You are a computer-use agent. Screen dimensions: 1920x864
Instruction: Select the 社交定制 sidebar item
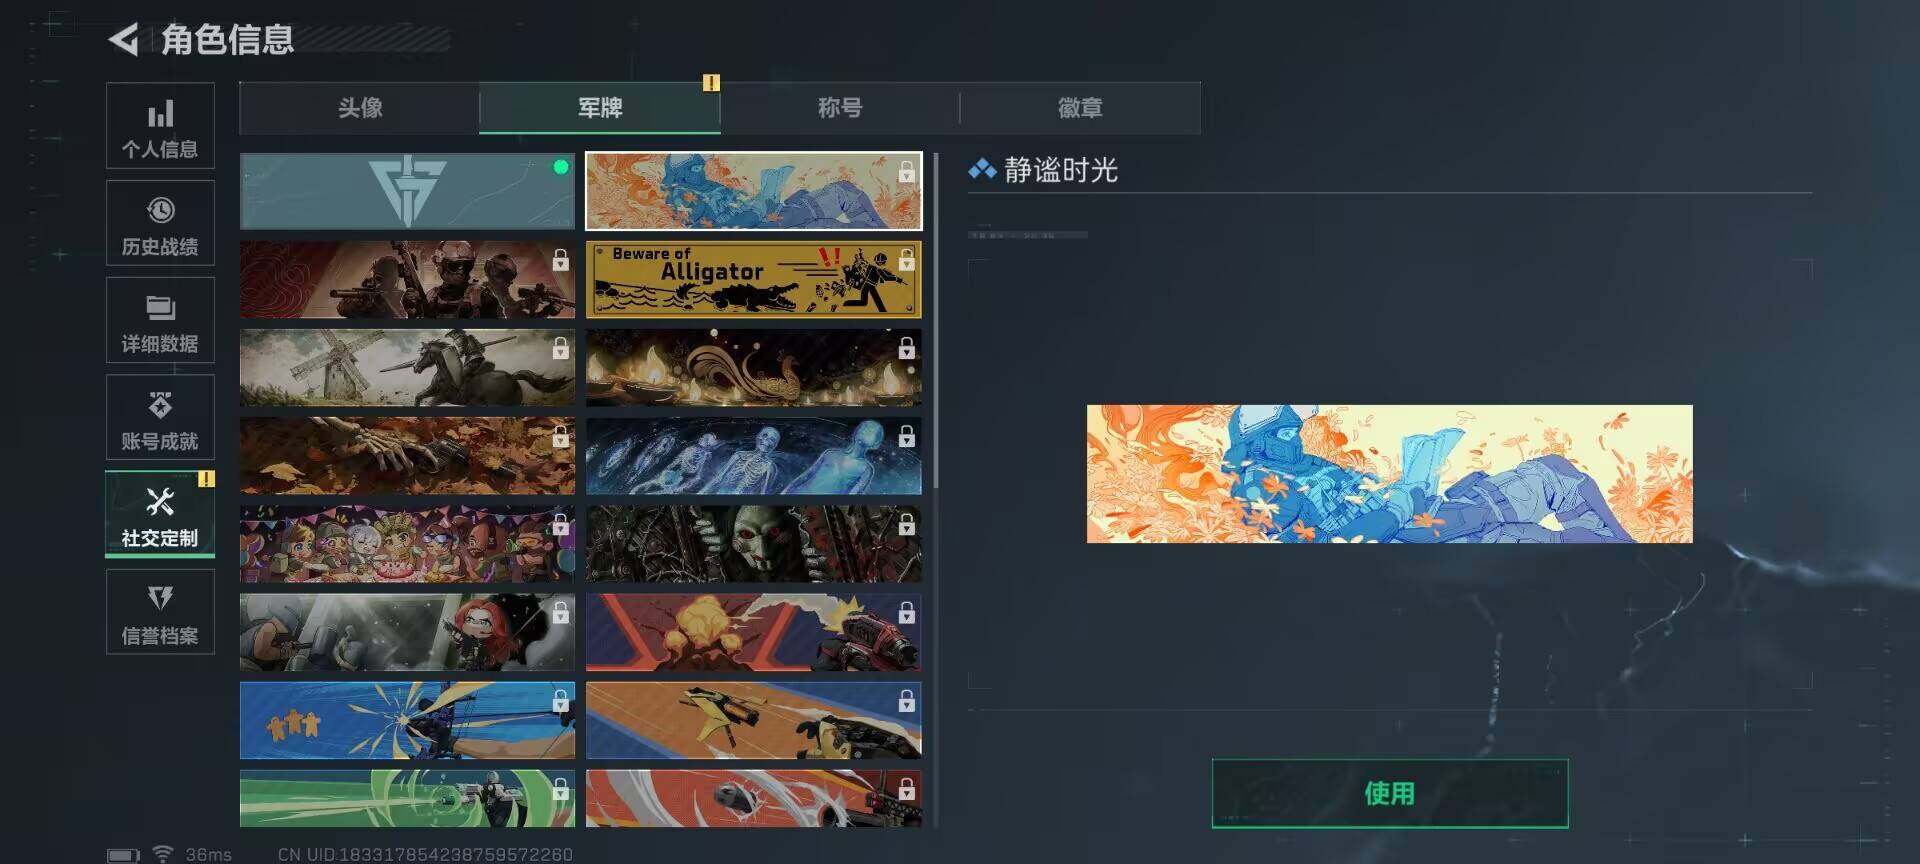pos(160,514)
